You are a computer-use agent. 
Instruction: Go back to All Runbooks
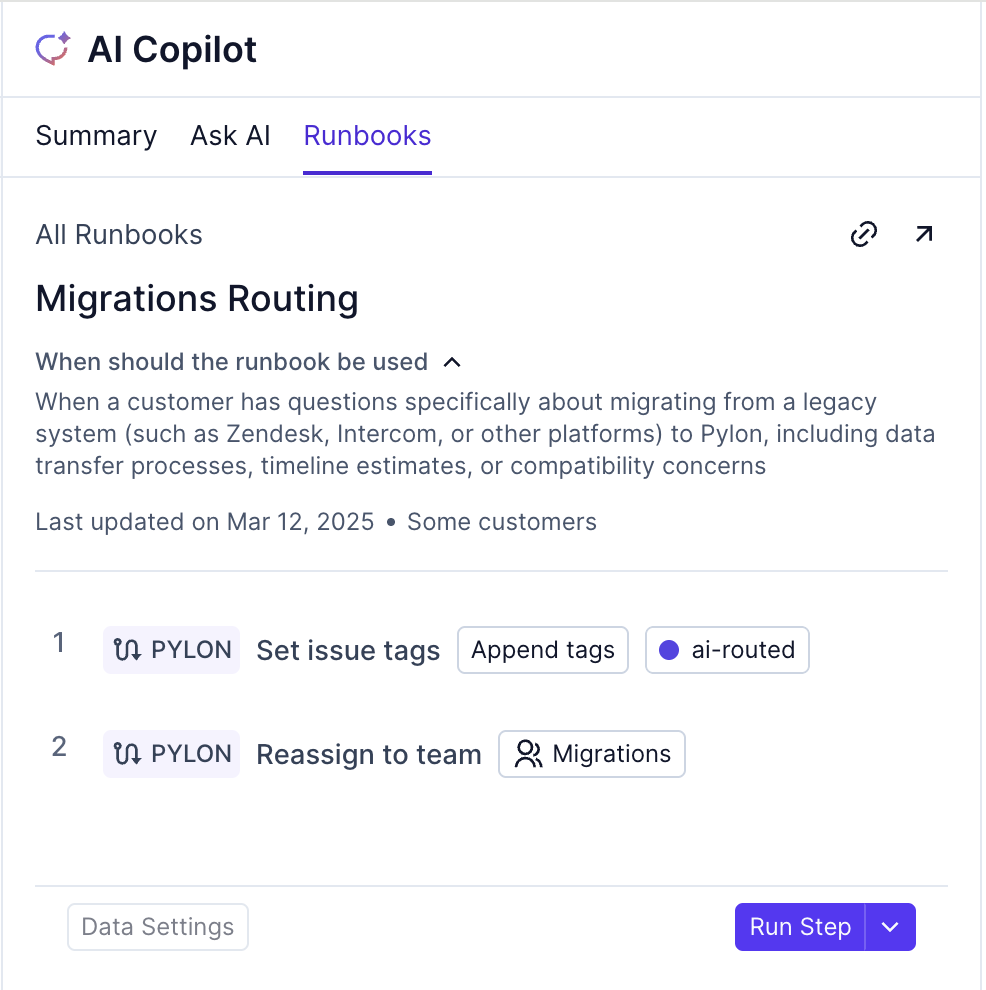119,235
